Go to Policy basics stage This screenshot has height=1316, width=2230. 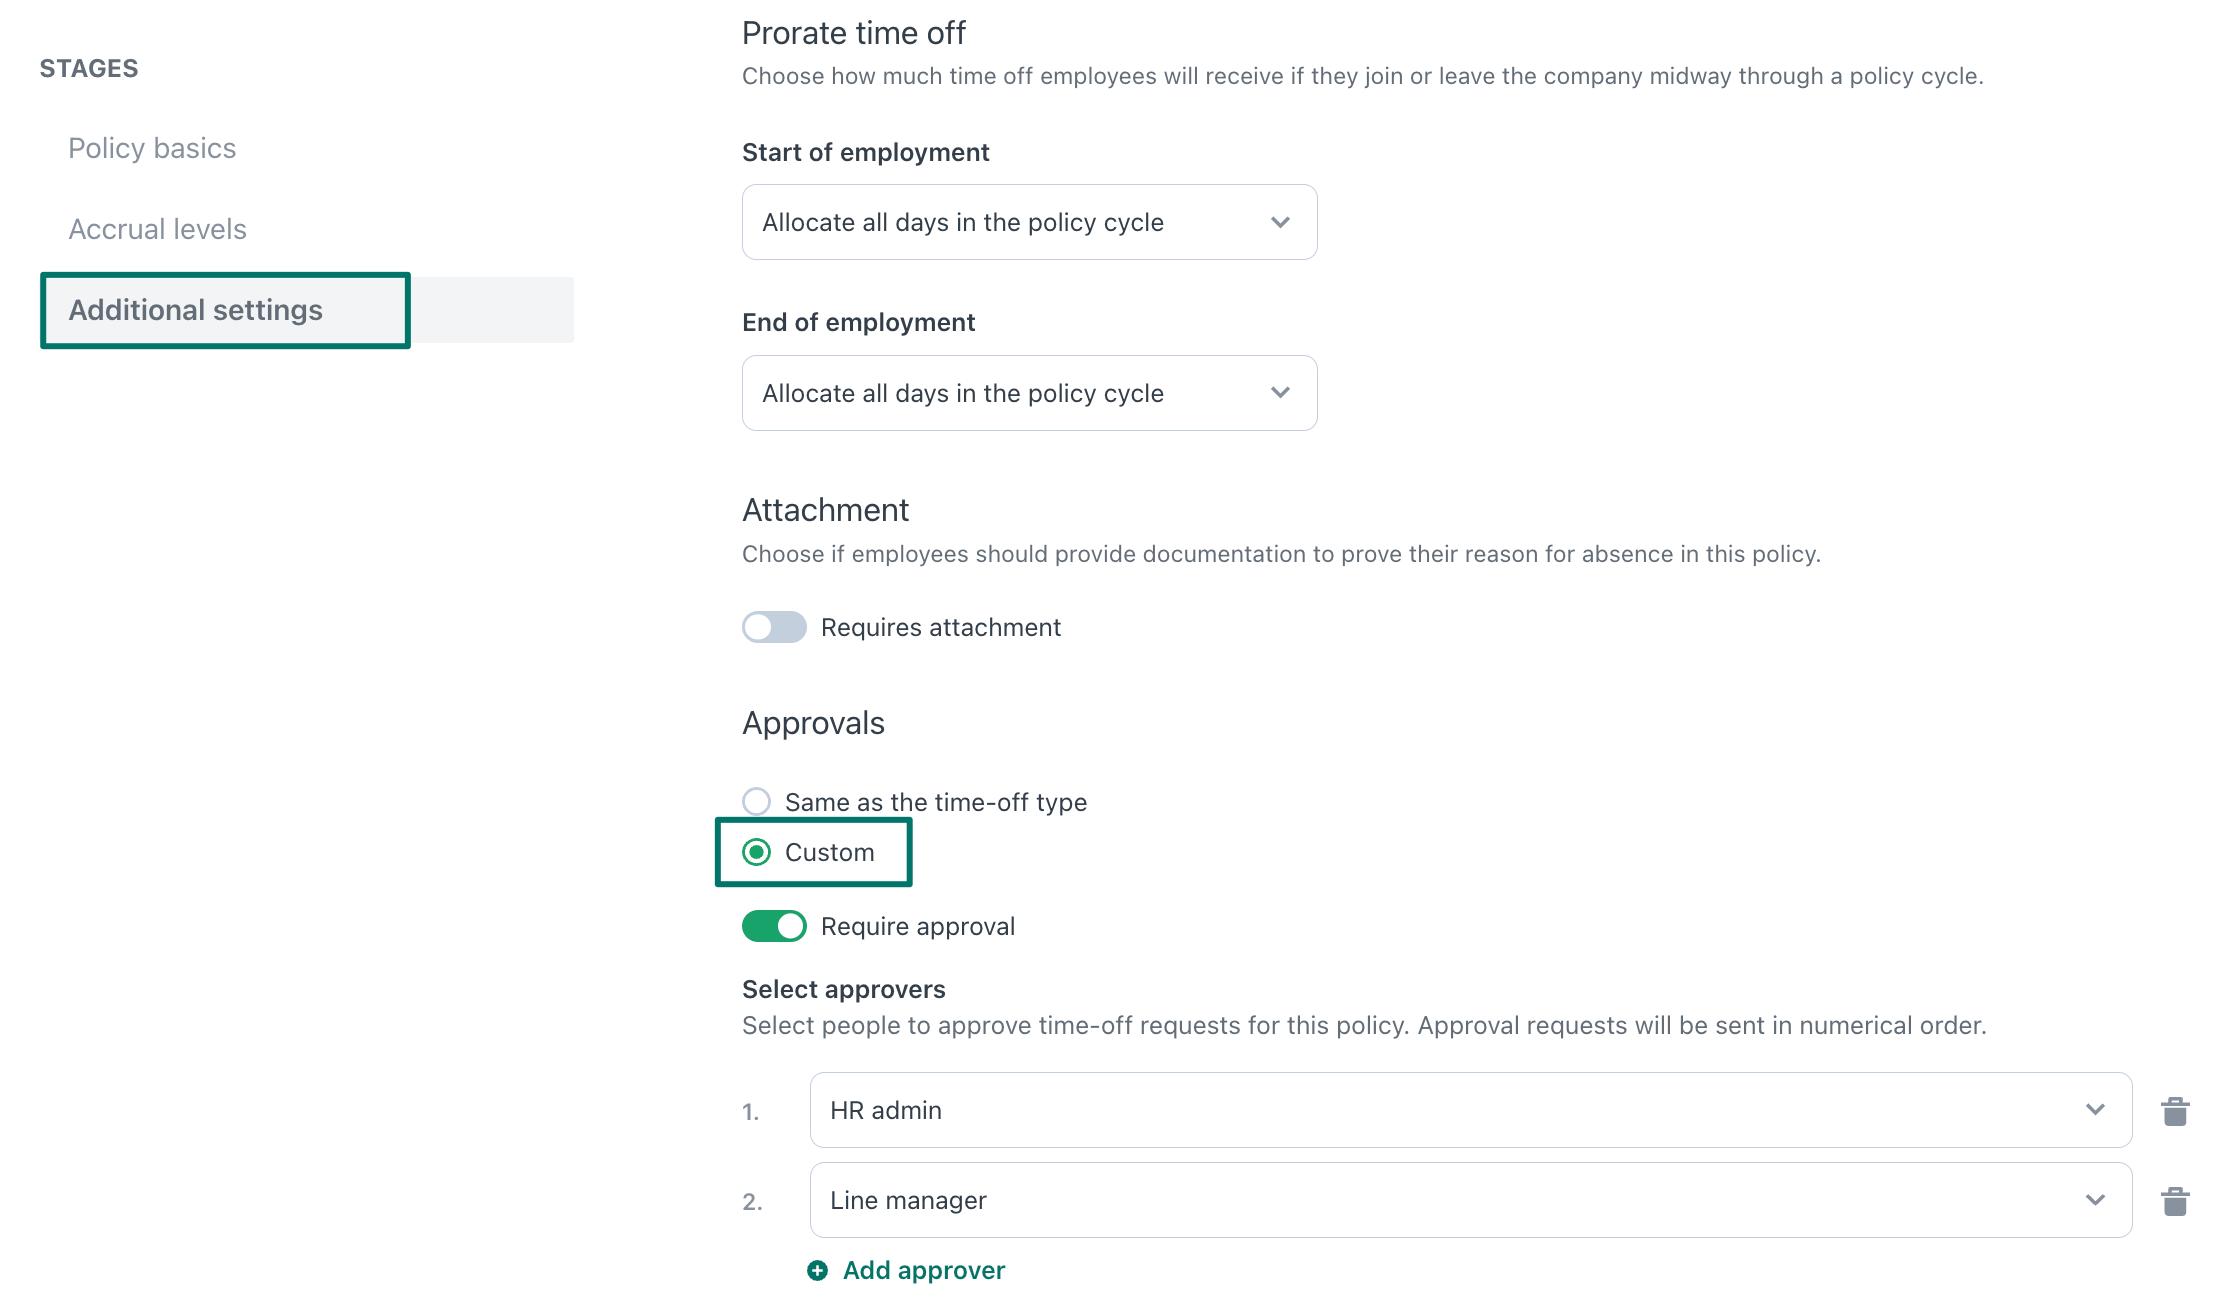click(x=152, y=148)
